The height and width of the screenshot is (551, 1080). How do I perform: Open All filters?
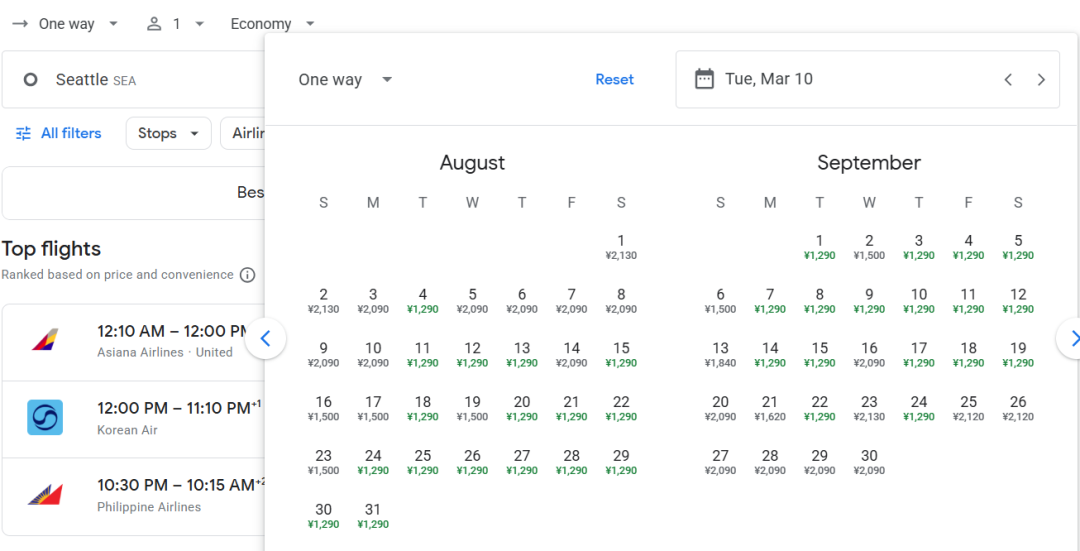[70, 133]
